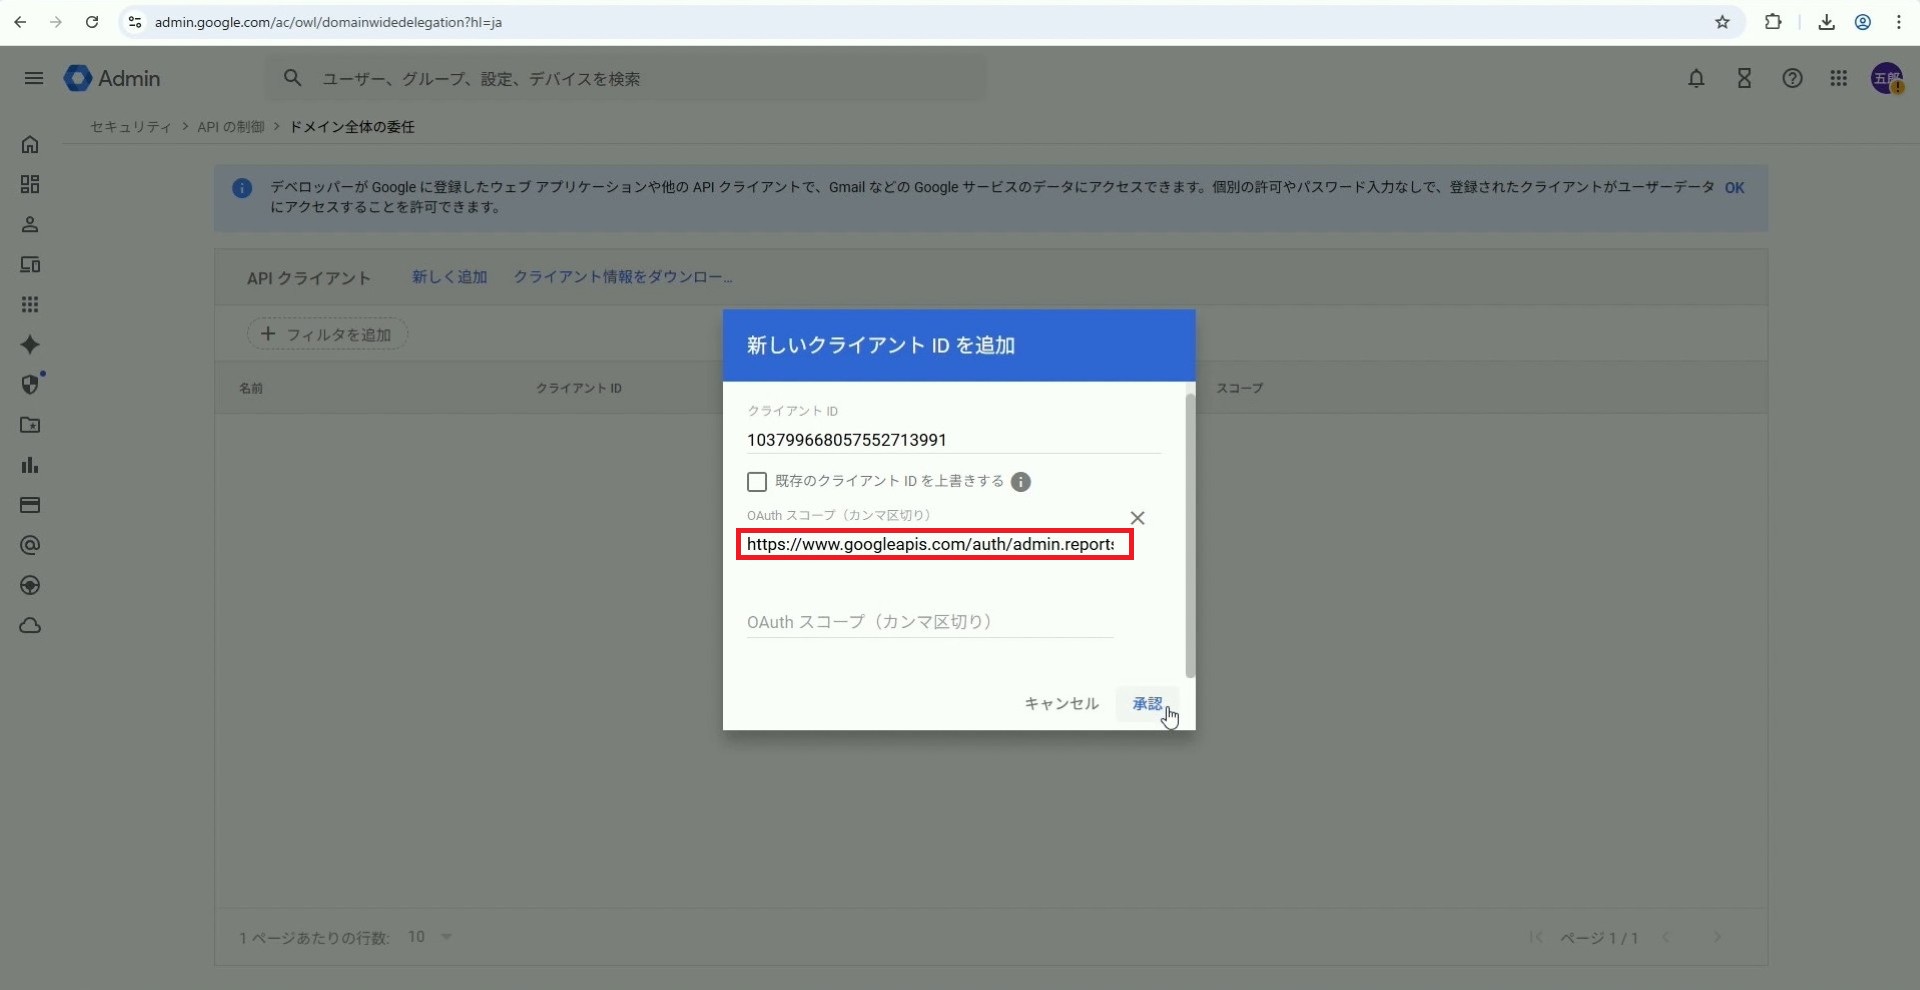Click the dialog vertical scrollbar
The image size is (1920, 990).
tap(1189, 535)
